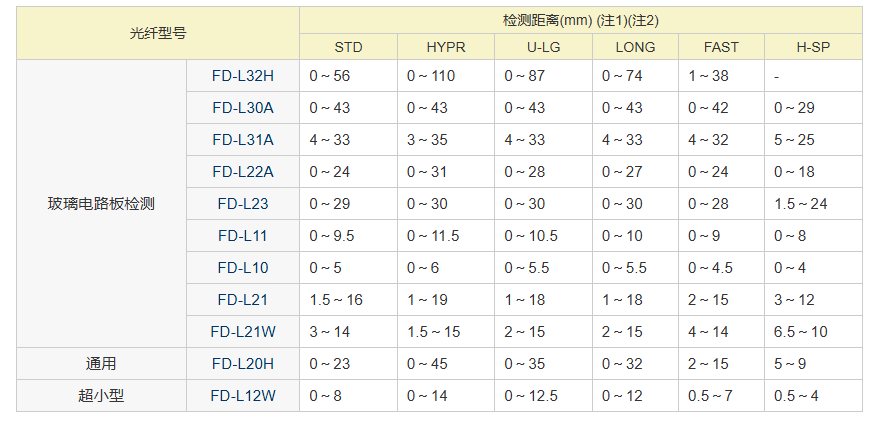Open the FD-L10 model link
This screenshot has width=894, height=421.
(243, 268)
